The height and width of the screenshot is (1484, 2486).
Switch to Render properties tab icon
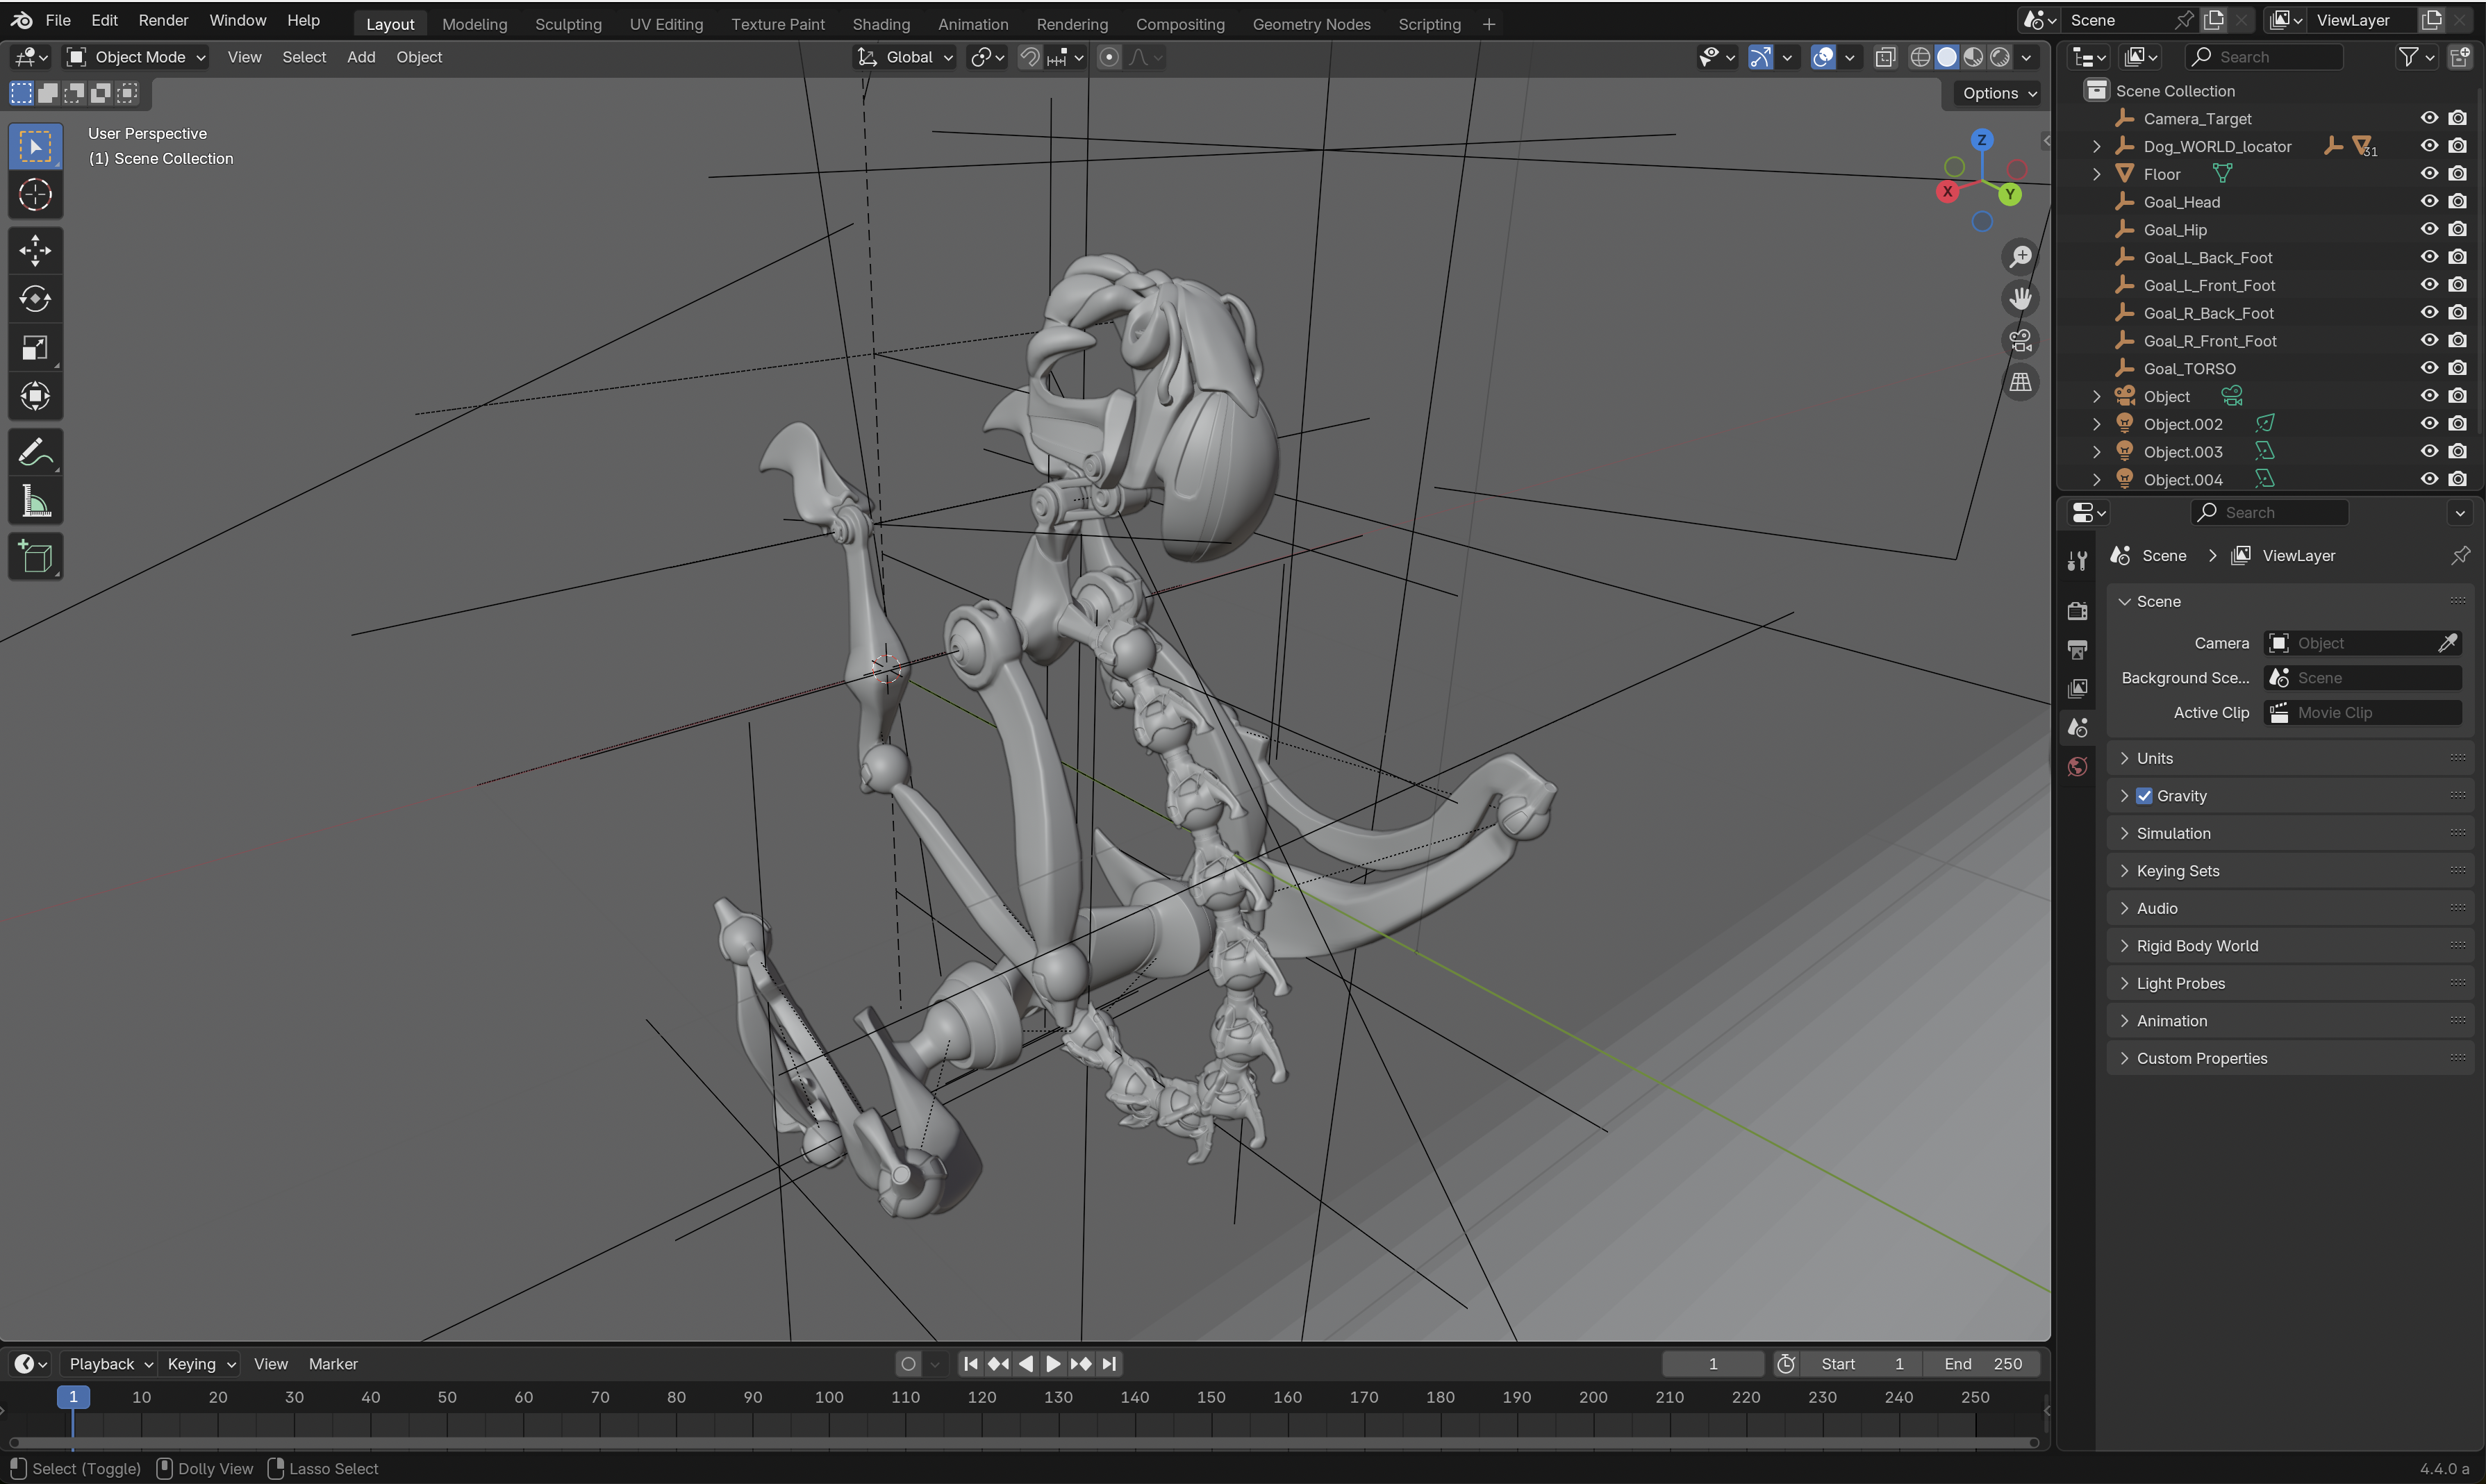2077,610
